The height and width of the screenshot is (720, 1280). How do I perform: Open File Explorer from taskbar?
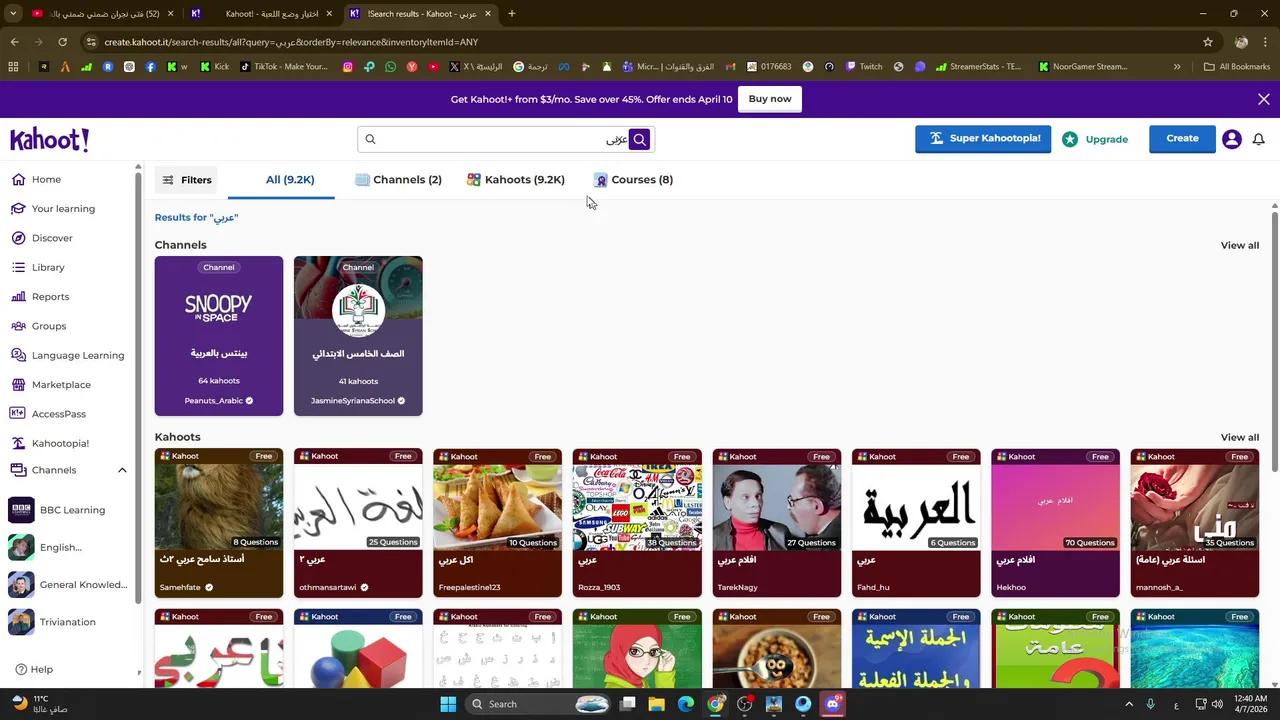pos(657,704)
